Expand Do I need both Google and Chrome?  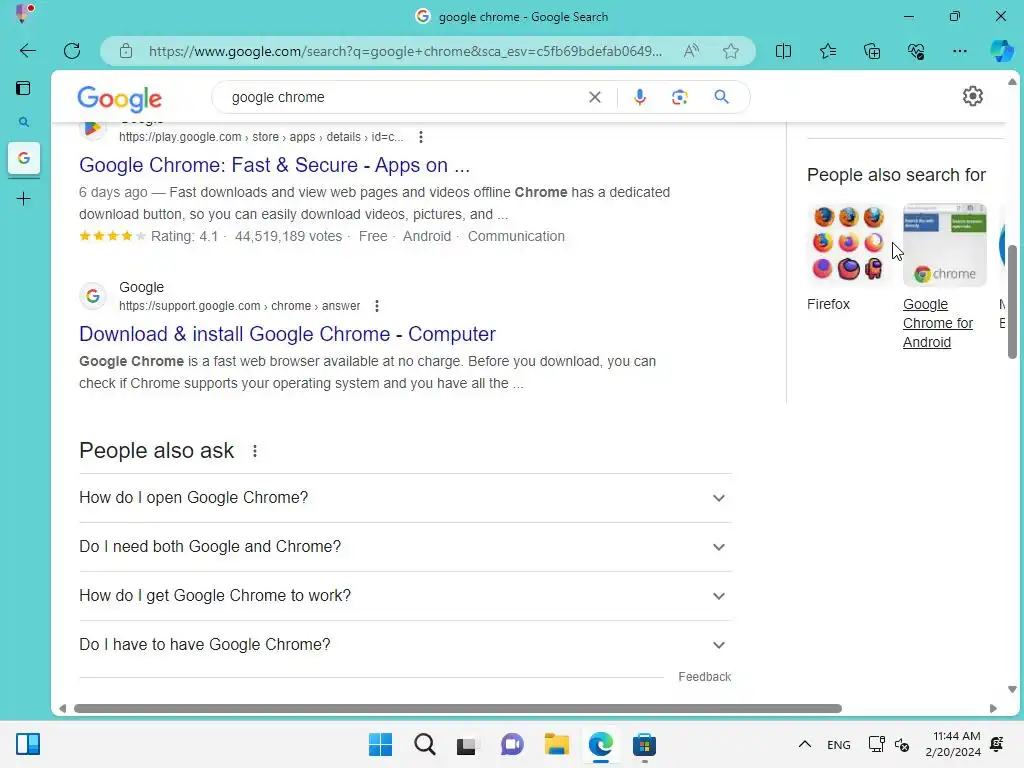point(405,547)
